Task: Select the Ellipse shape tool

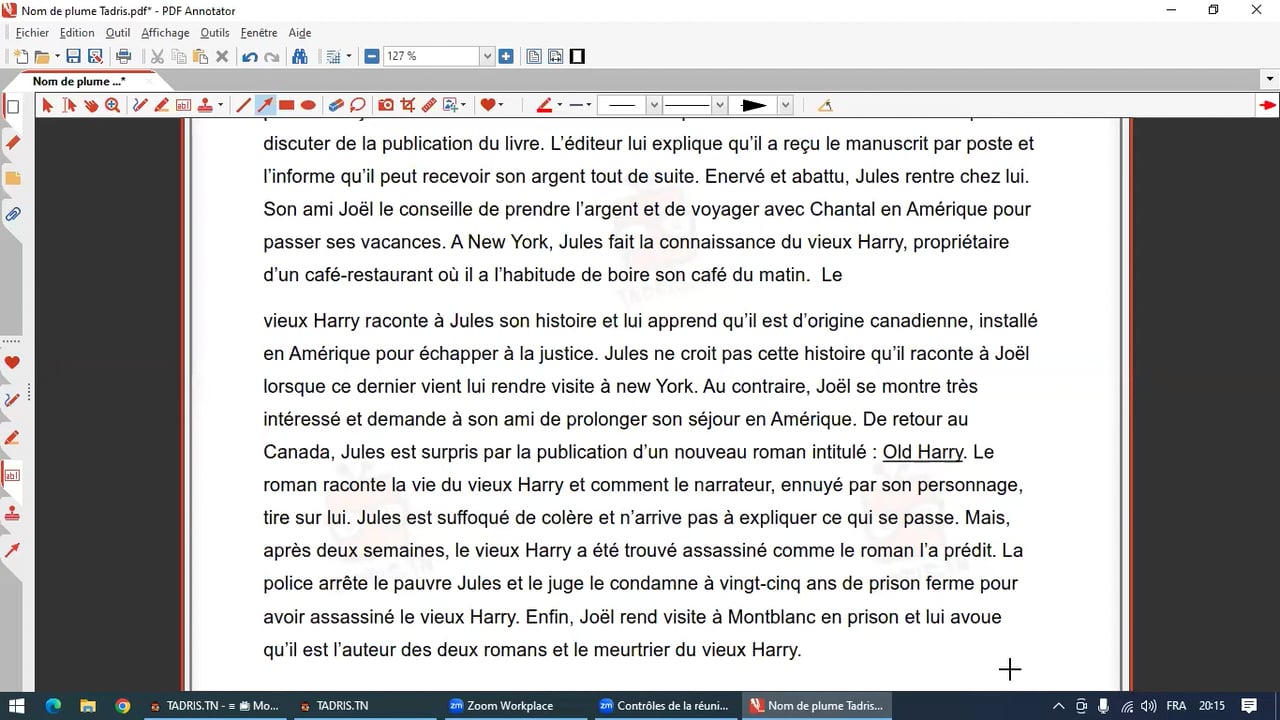Action: [308, 105]
